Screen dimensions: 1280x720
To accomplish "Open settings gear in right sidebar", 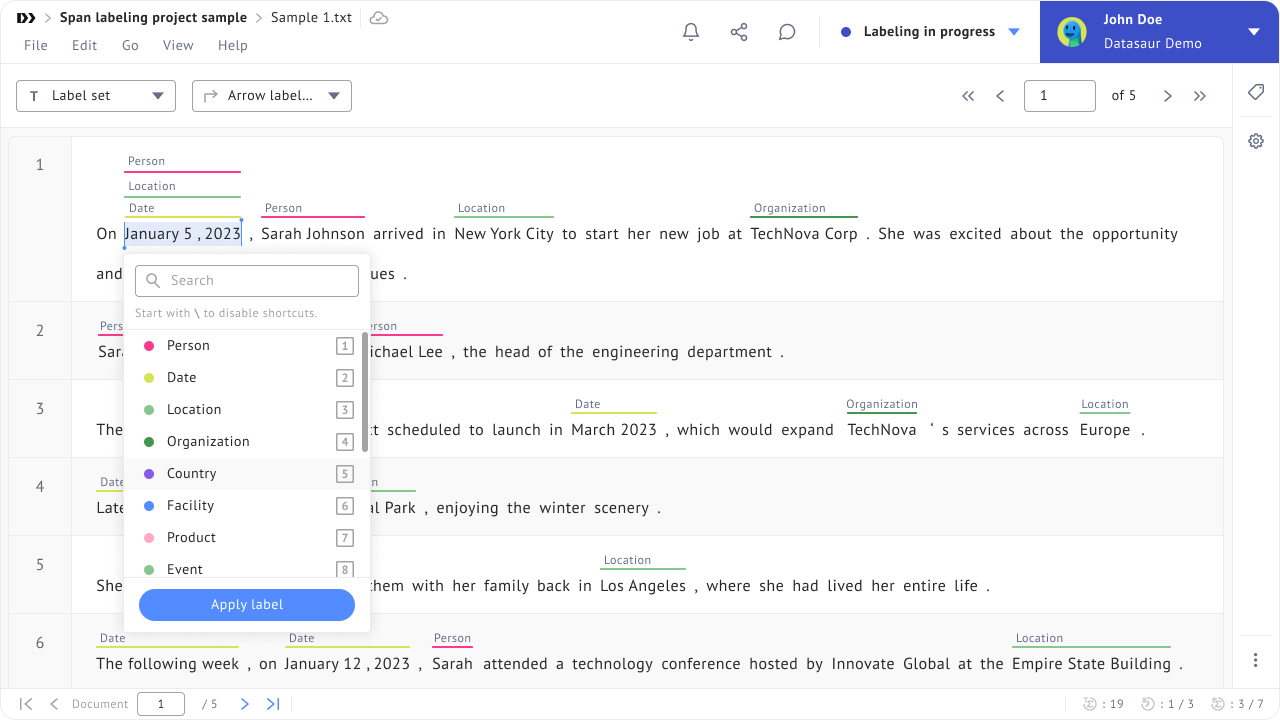I will tap(1256, 141).
